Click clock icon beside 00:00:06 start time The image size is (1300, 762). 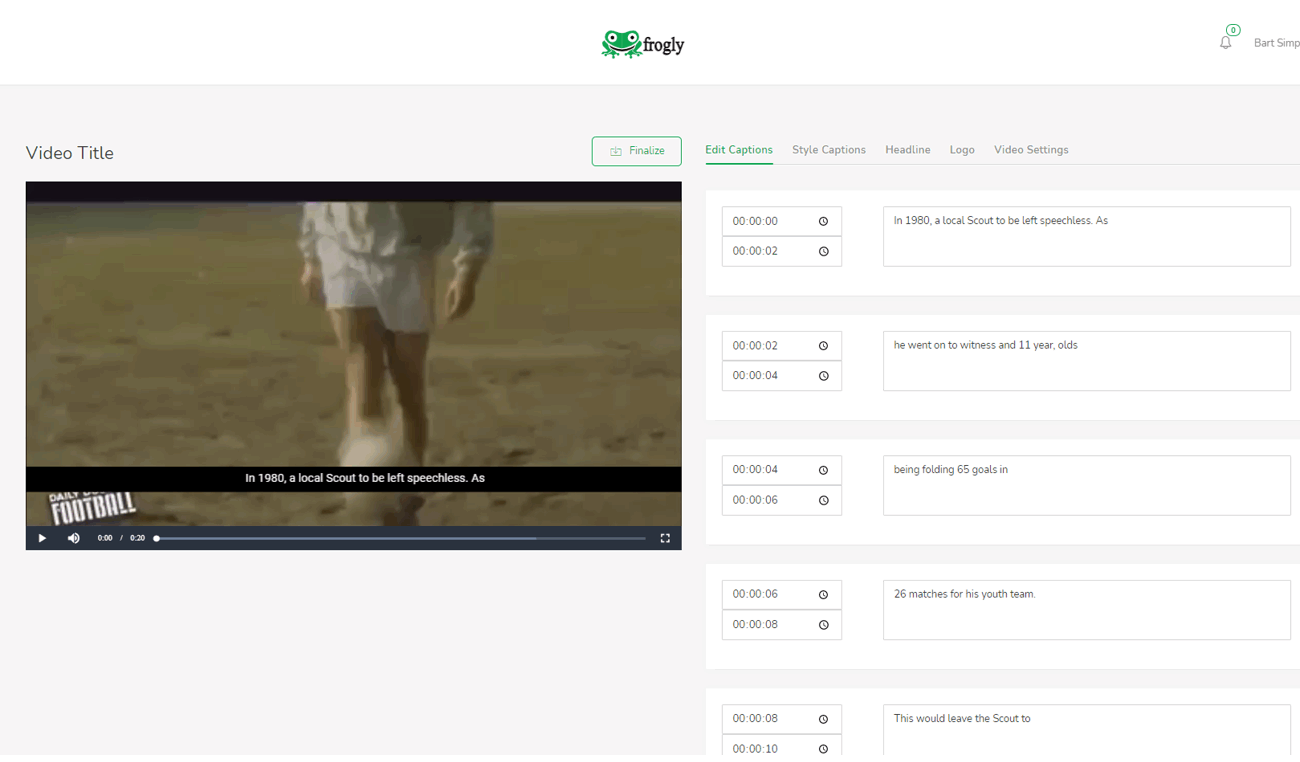tap(823, 594)
